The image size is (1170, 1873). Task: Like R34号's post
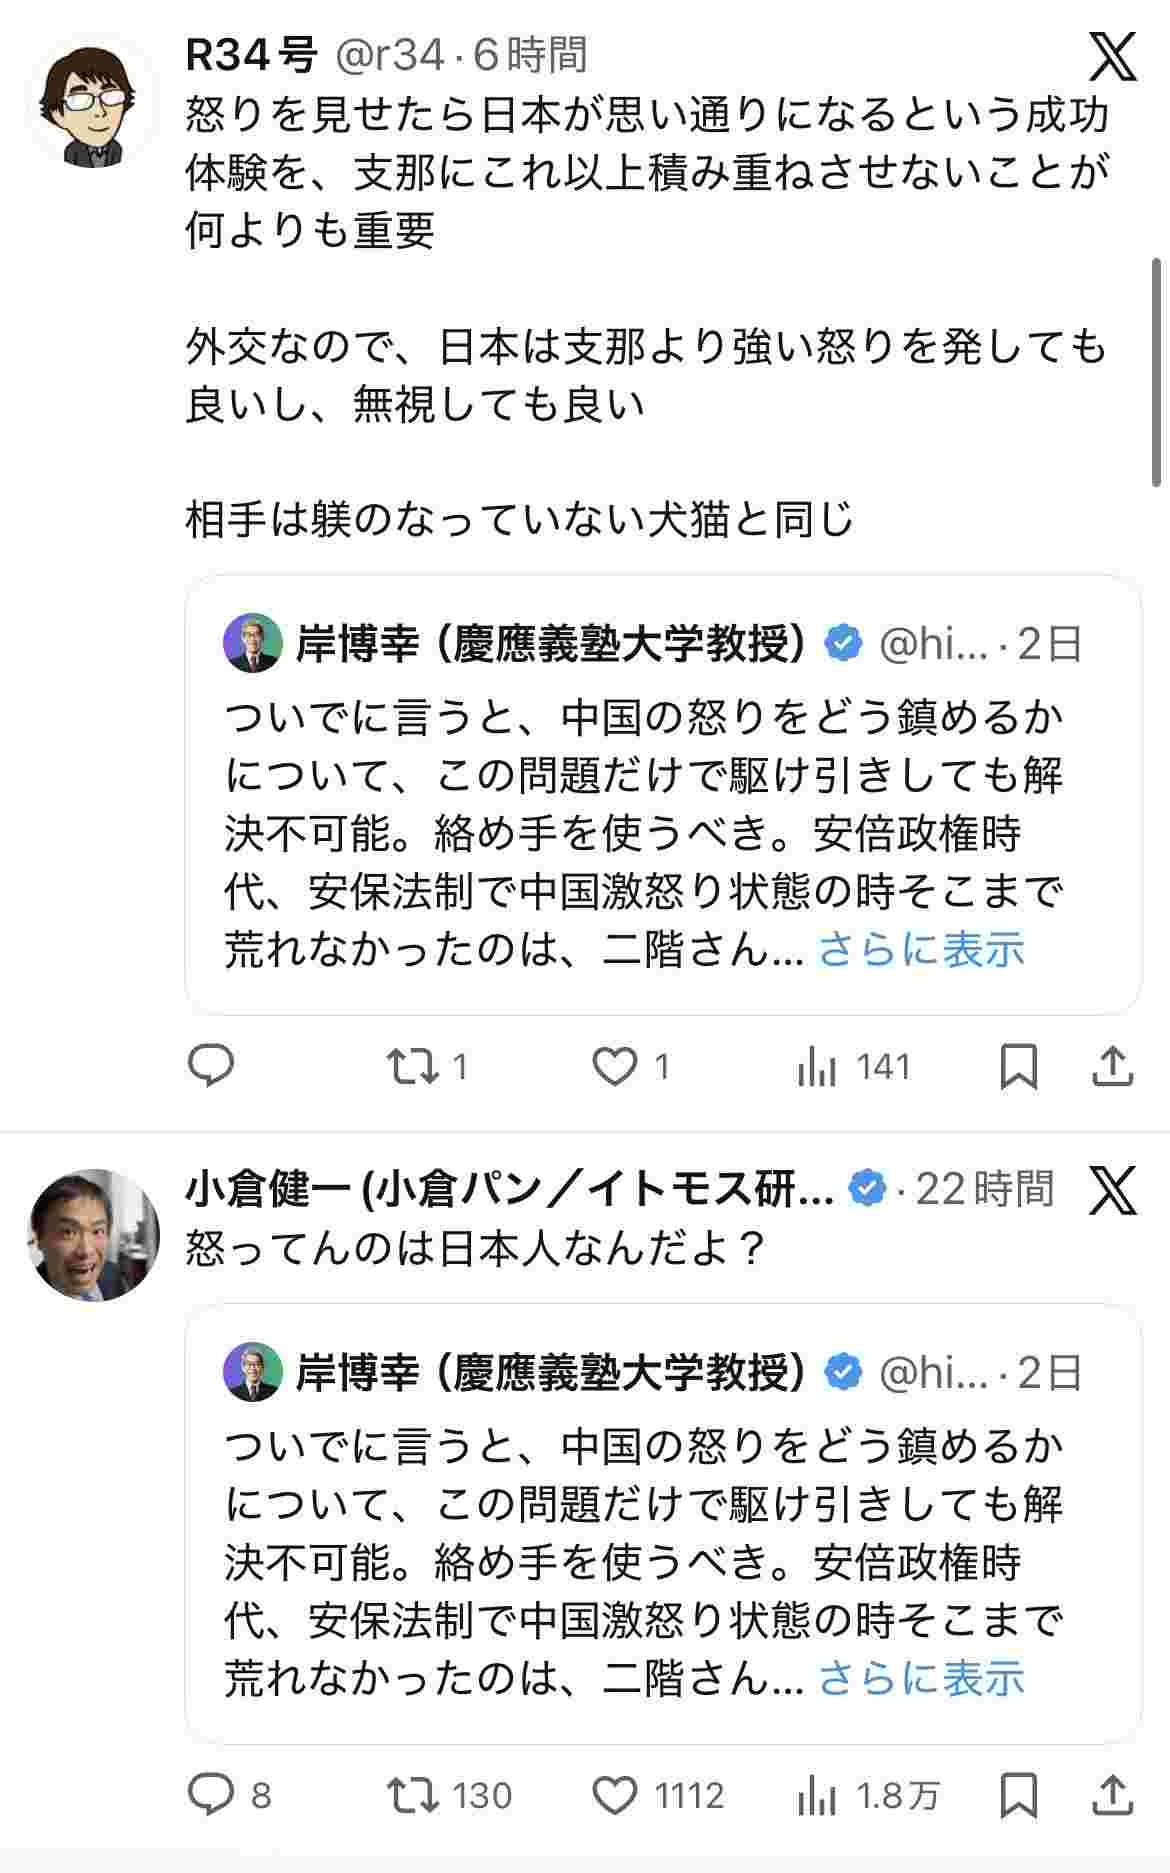(615, 1066)
